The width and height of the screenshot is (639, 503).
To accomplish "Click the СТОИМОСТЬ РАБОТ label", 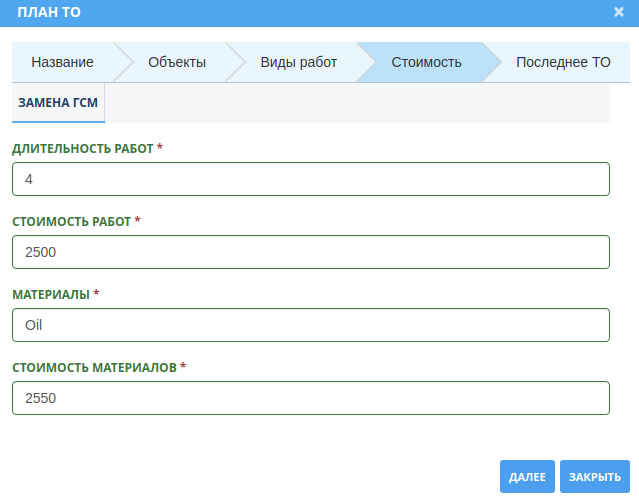I will 71,222.
